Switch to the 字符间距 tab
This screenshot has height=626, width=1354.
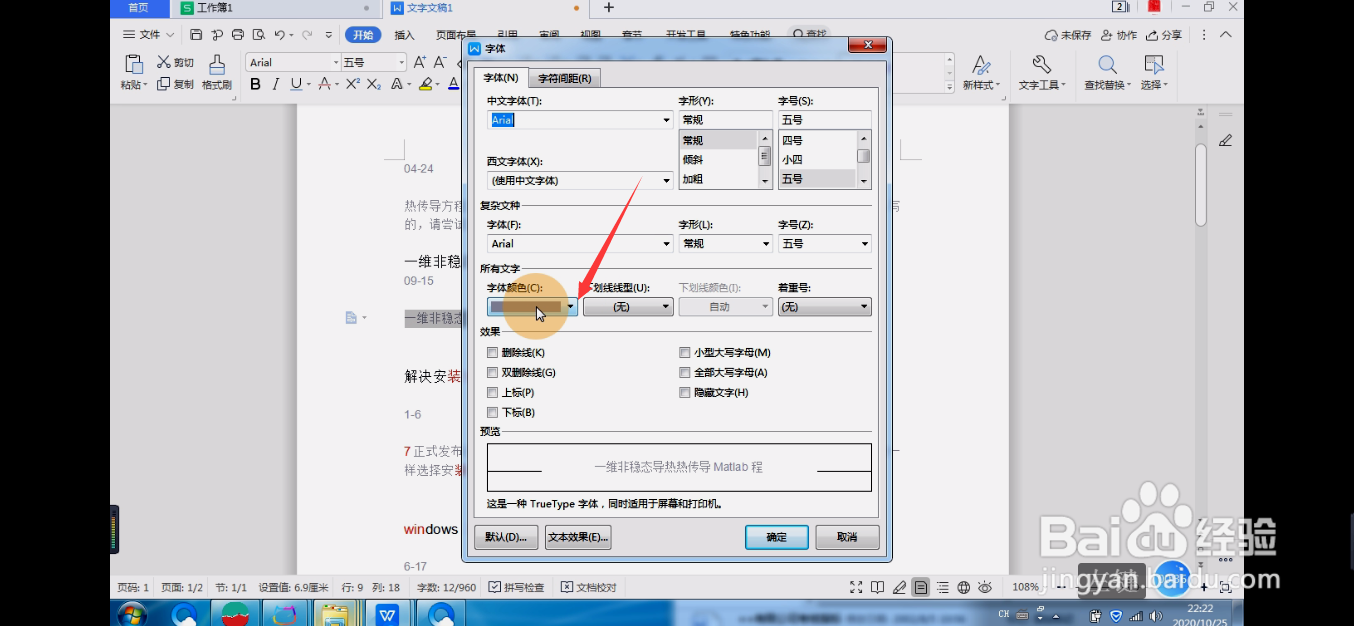coord(565,76)
